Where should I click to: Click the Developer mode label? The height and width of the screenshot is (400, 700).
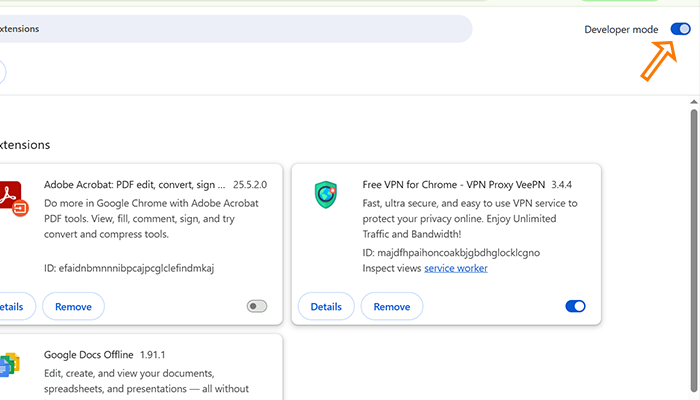pos(621,29)
